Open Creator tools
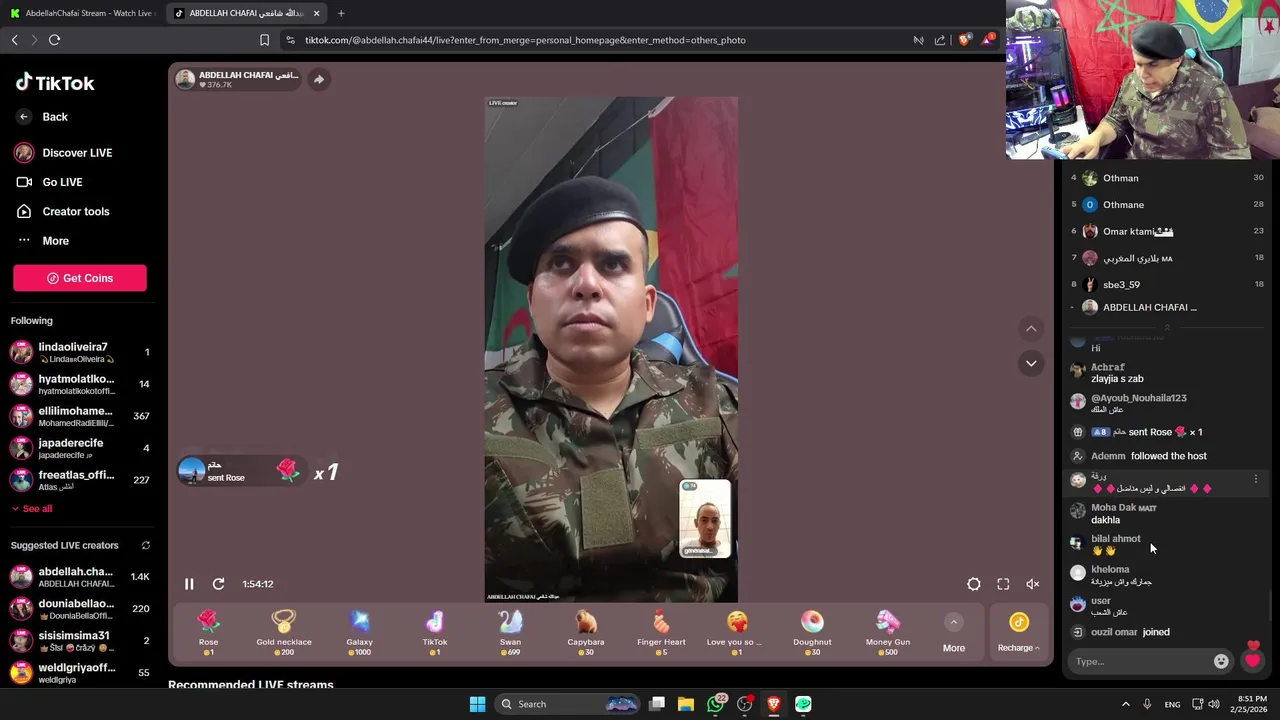Image resolution: width=1280 pixels, height=720 pixels. click(63, 211)
